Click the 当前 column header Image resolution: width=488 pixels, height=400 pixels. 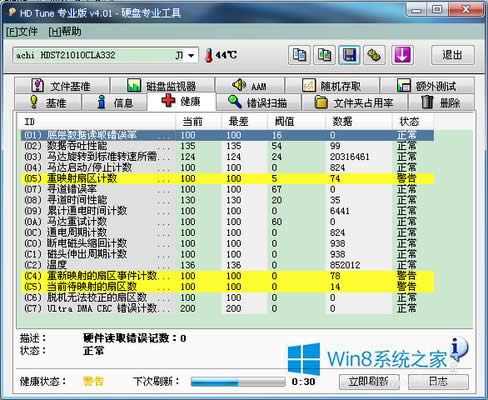(x=198, y=122)
